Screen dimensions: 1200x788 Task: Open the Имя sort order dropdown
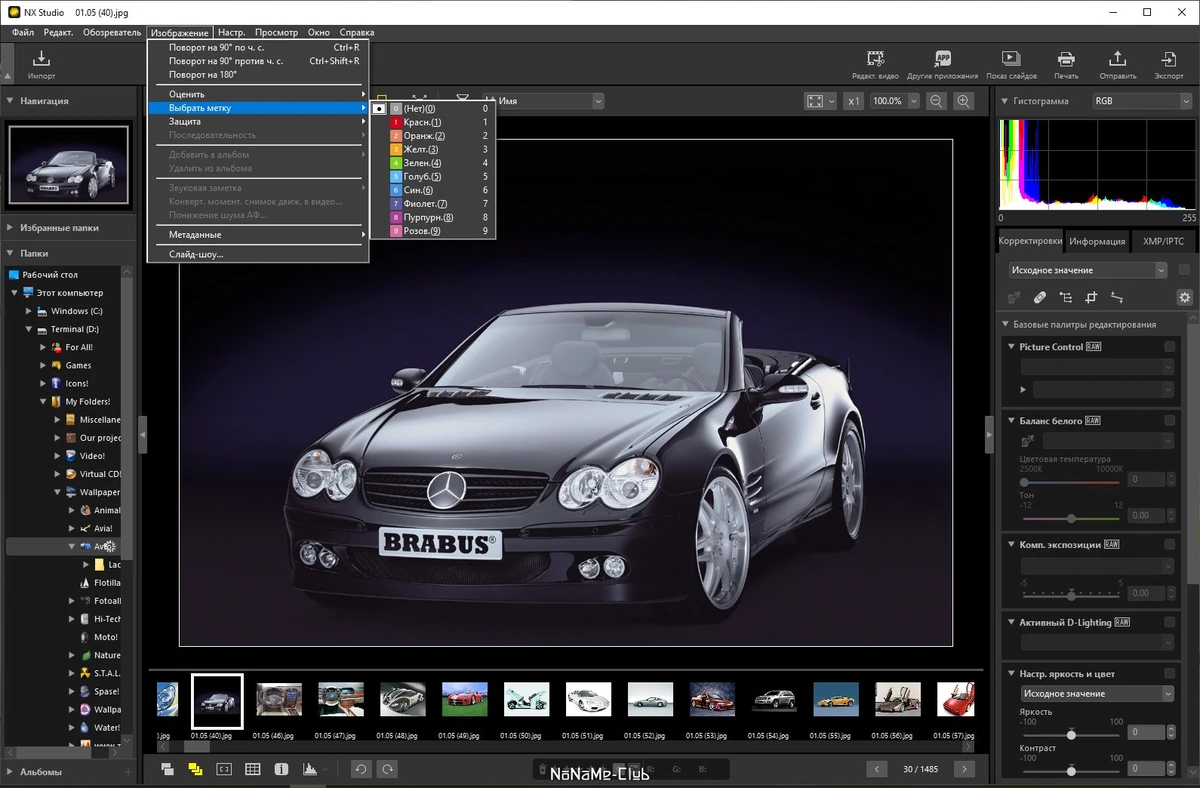tap(549, 101)
